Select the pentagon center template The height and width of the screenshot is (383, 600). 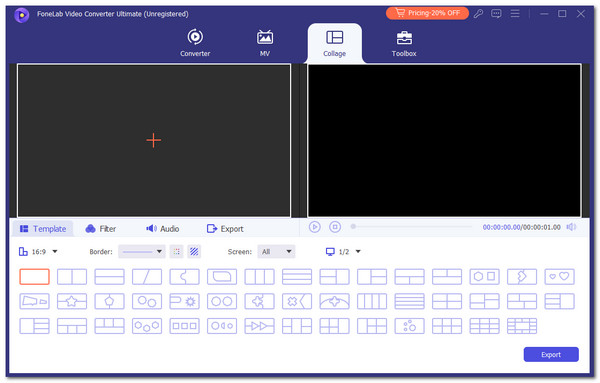pos(109,302)
